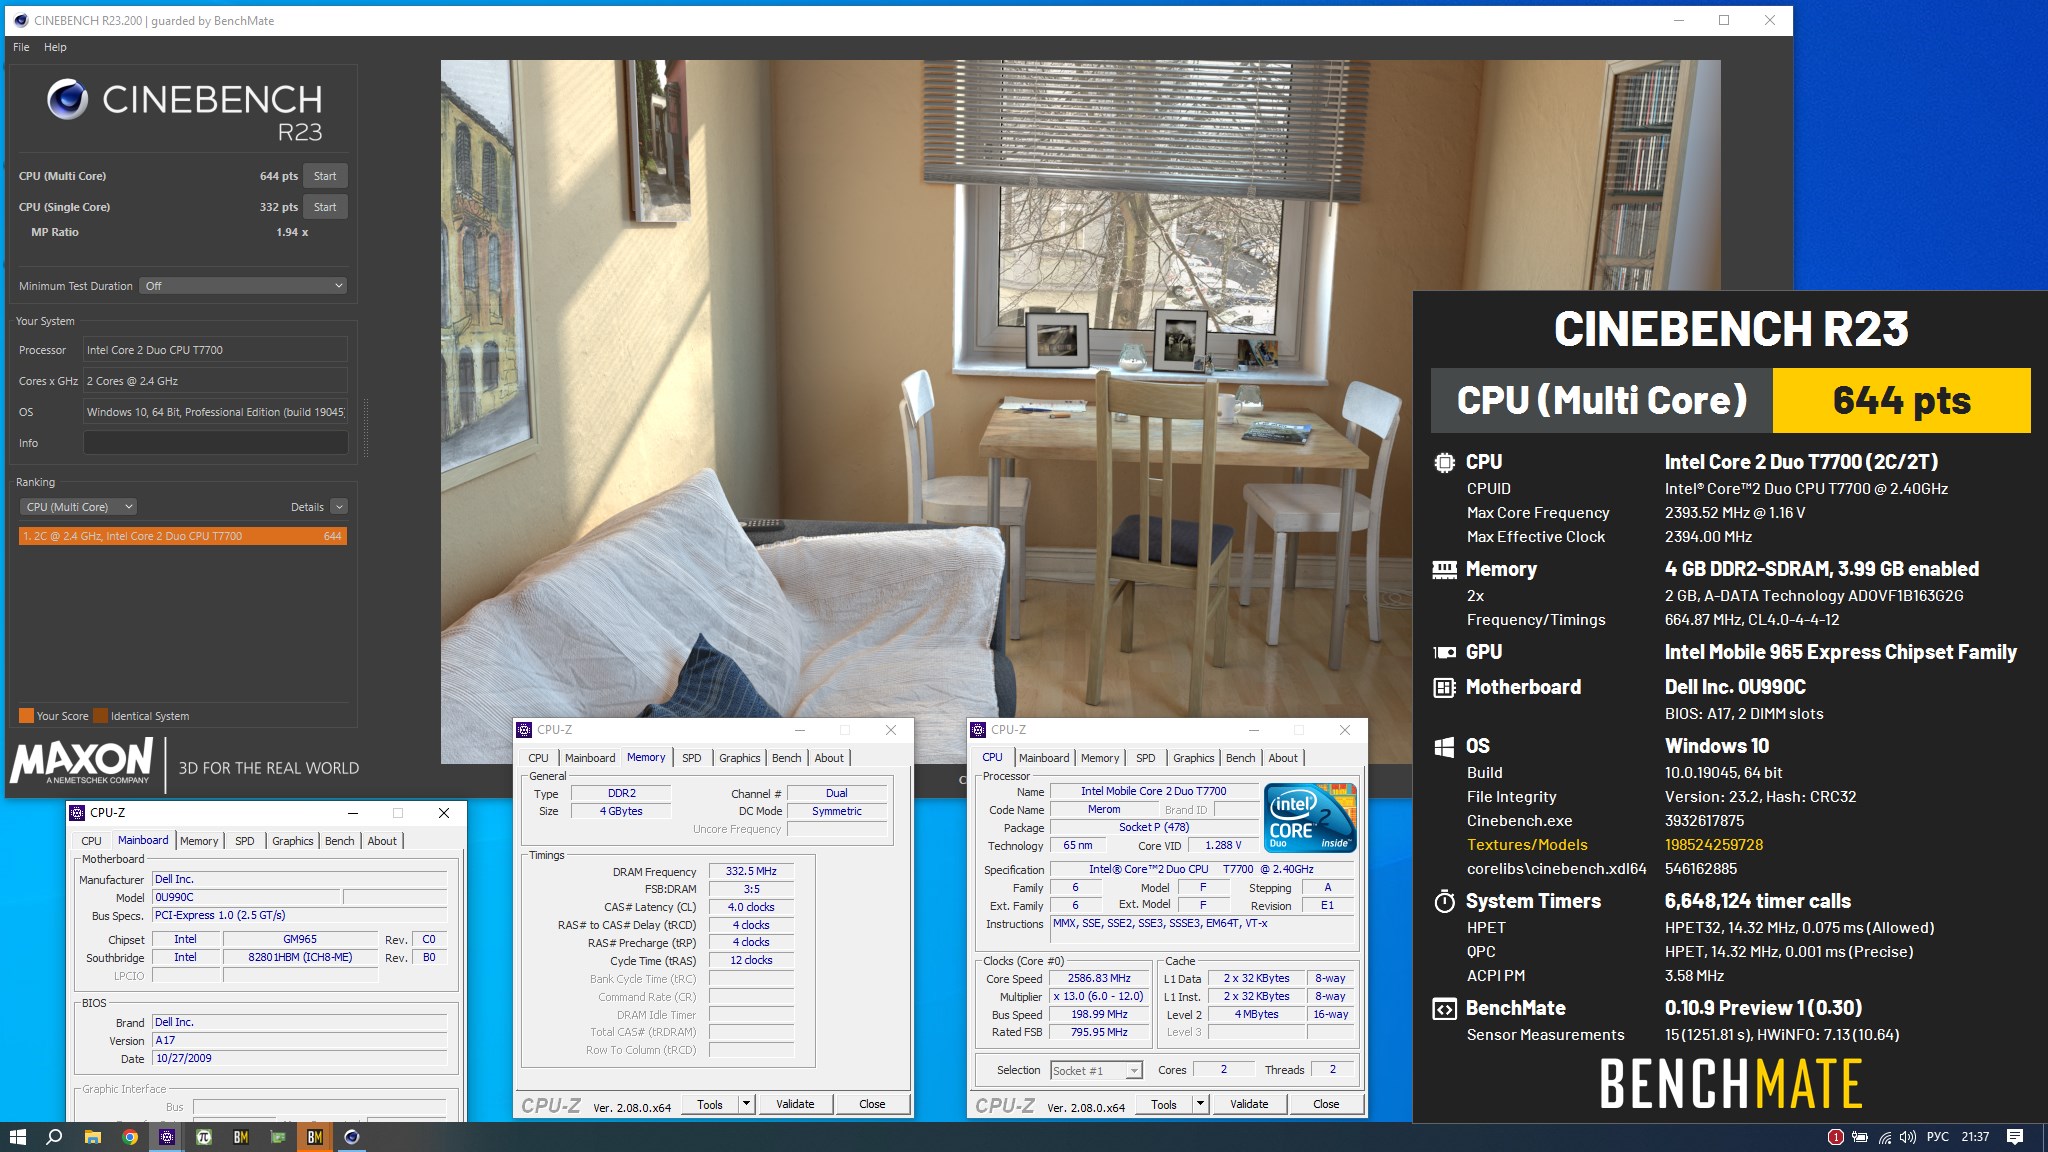Open Tools arrow in CPU-Z CPU window
2048x1152 pixels.
click(1199, 1104)
